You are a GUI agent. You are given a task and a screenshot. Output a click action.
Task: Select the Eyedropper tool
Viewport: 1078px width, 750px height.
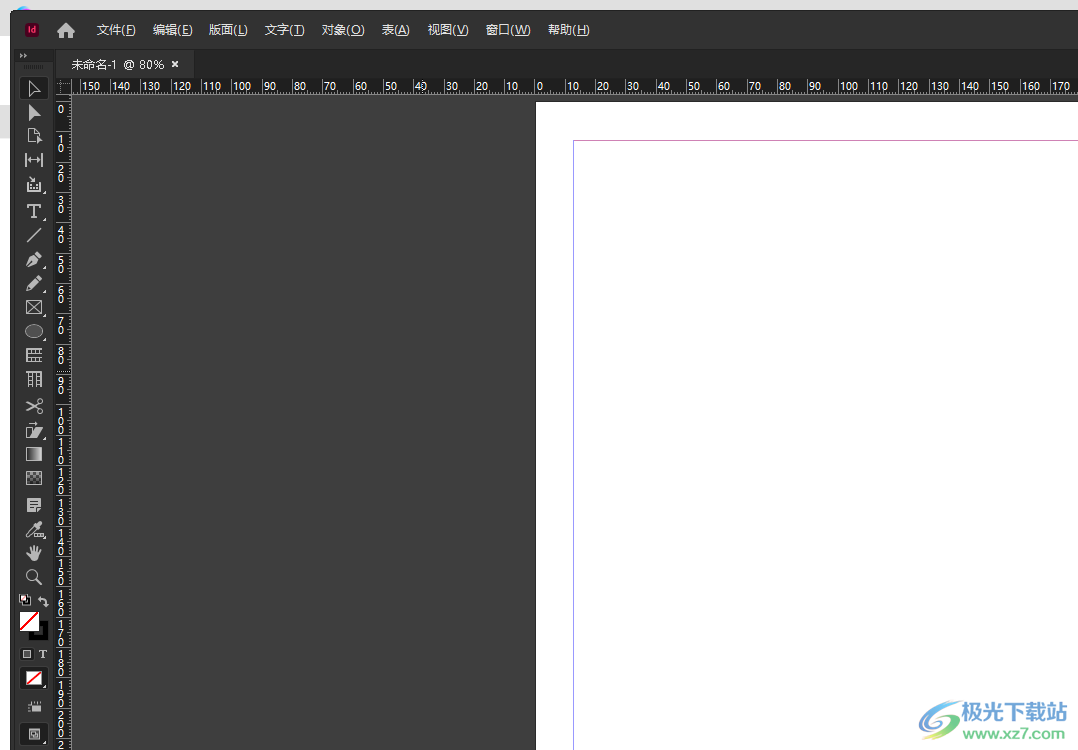coord(34,529)
